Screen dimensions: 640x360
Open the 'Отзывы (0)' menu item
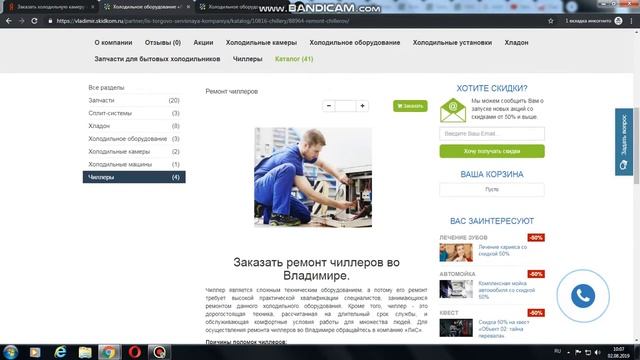tap(162, 42)
